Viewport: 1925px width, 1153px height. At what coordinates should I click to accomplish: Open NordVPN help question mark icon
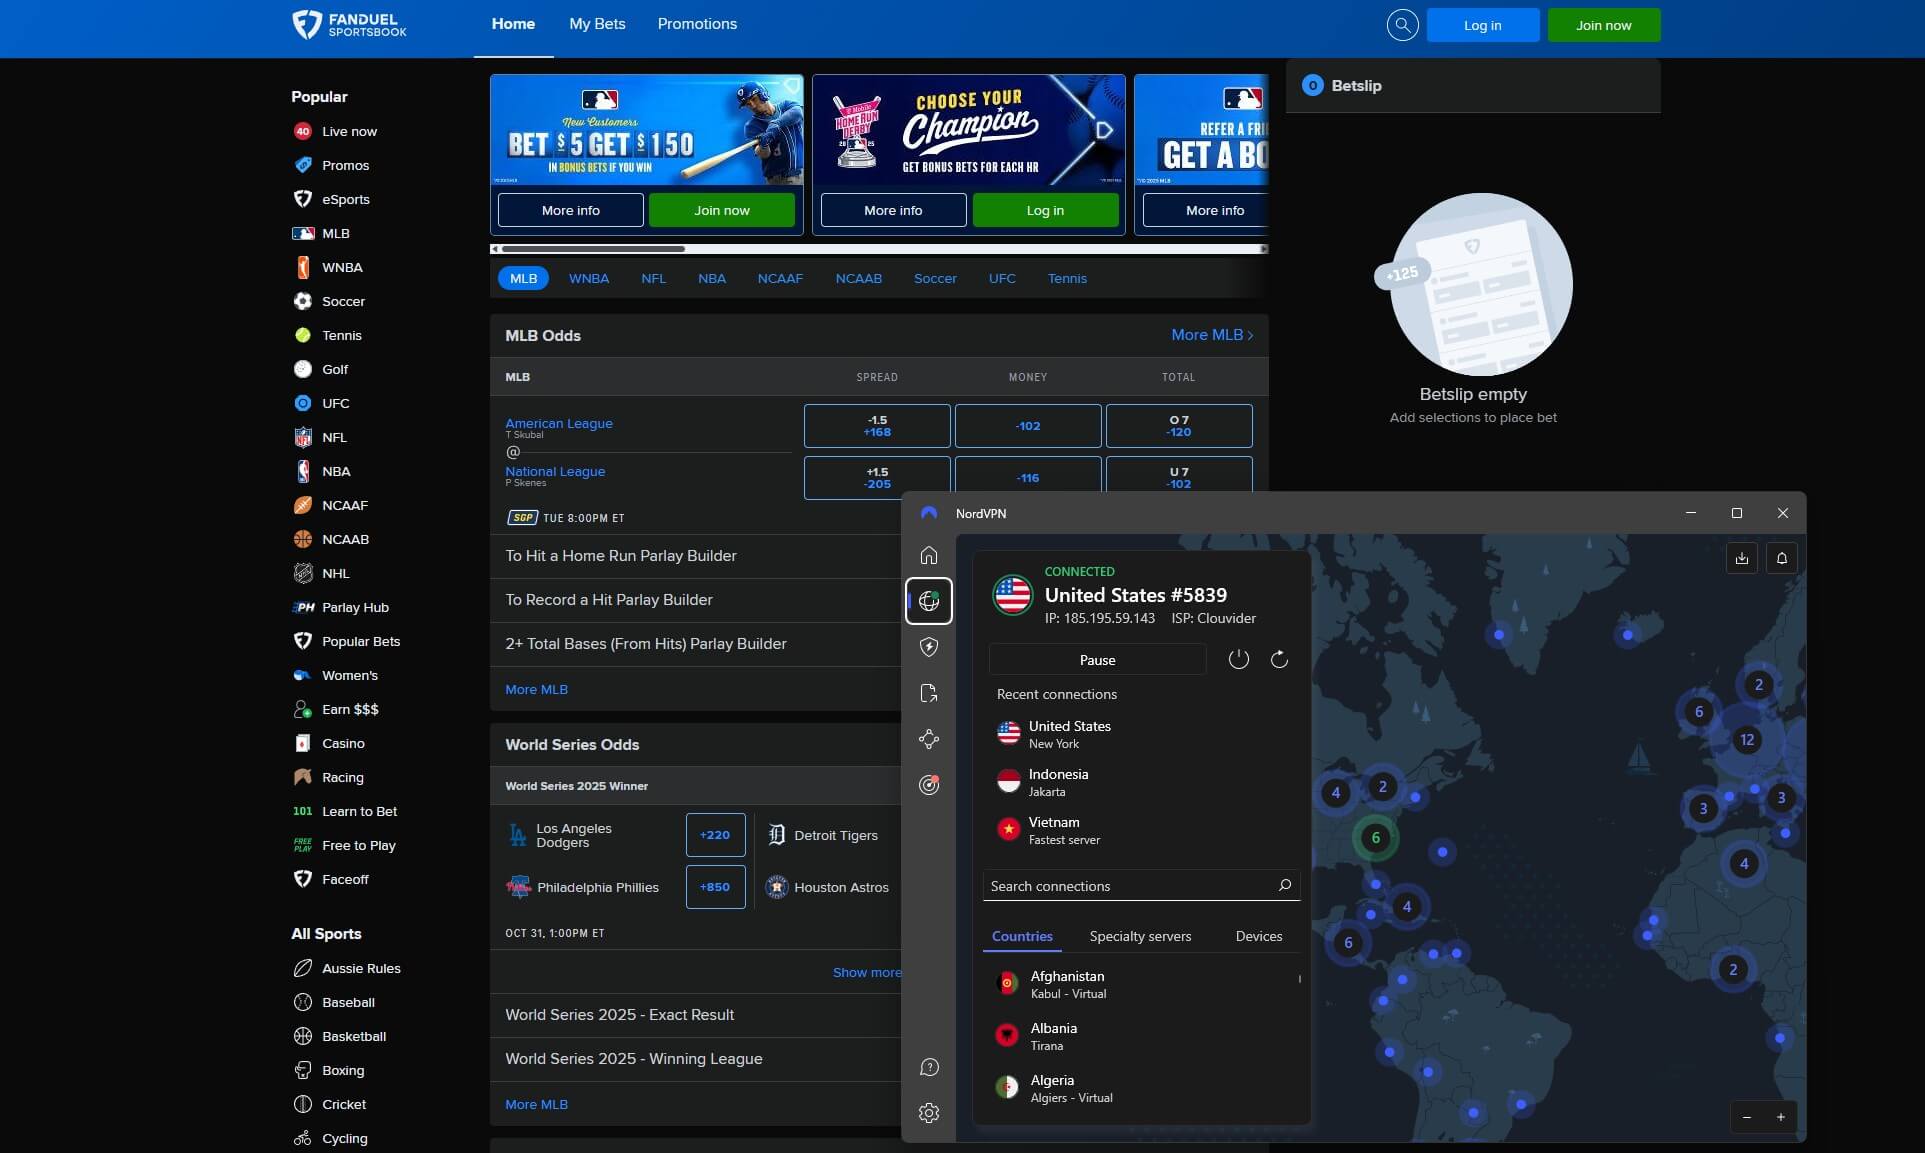(x=929, y=1067)
